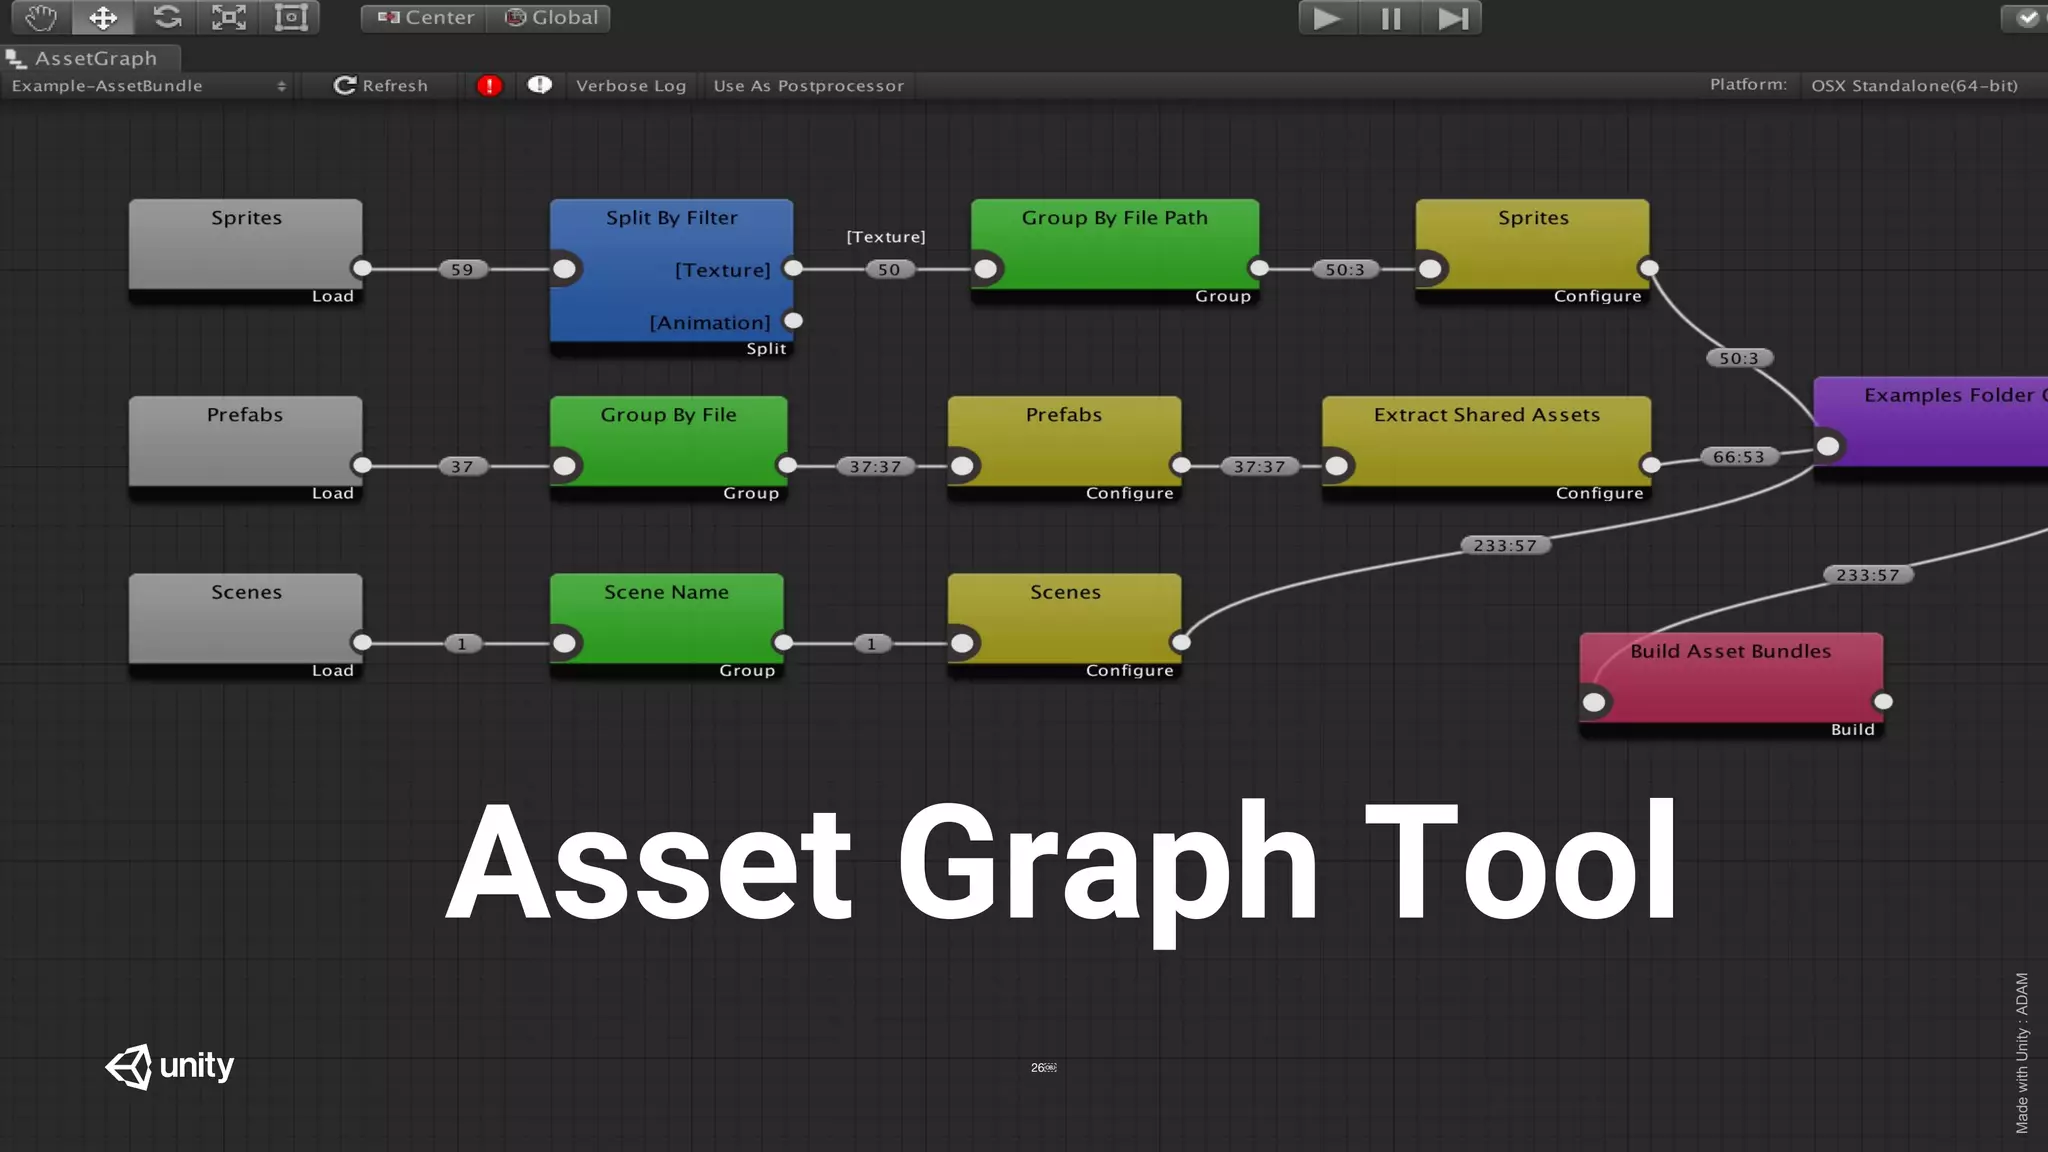Click the 233:57 label near Build node

click(x=1868, y=575)
